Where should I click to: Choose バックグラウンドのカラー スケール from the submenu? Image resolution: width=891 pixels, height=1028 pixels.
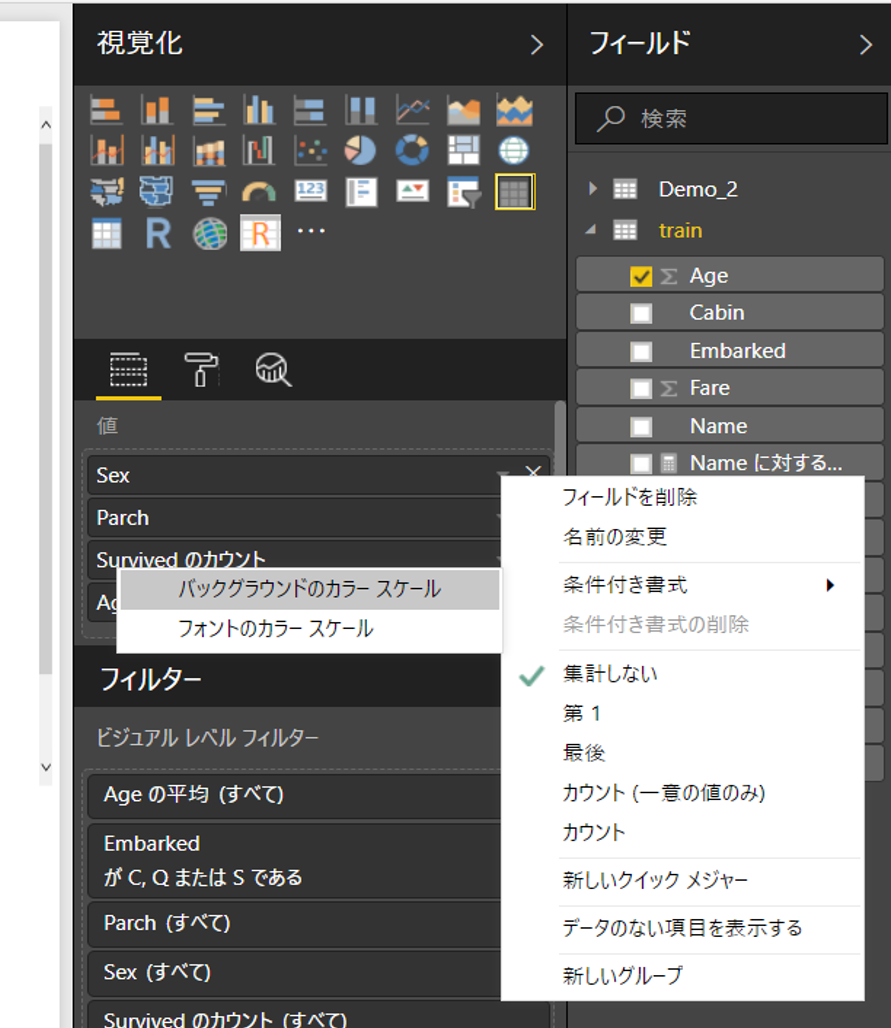point(307,590)
